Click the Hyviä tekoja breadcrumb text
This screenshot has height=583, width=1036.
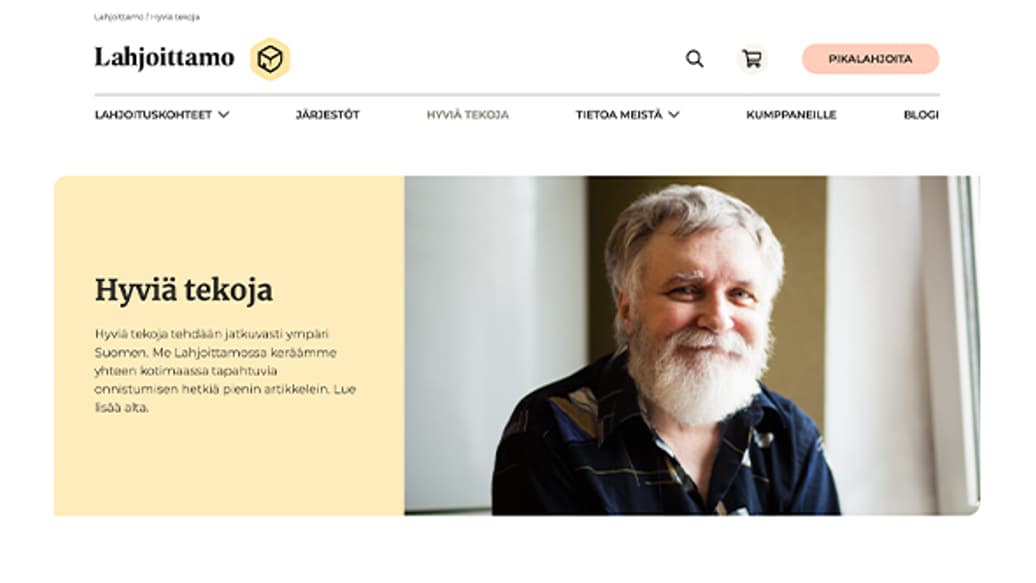[175, 17]
